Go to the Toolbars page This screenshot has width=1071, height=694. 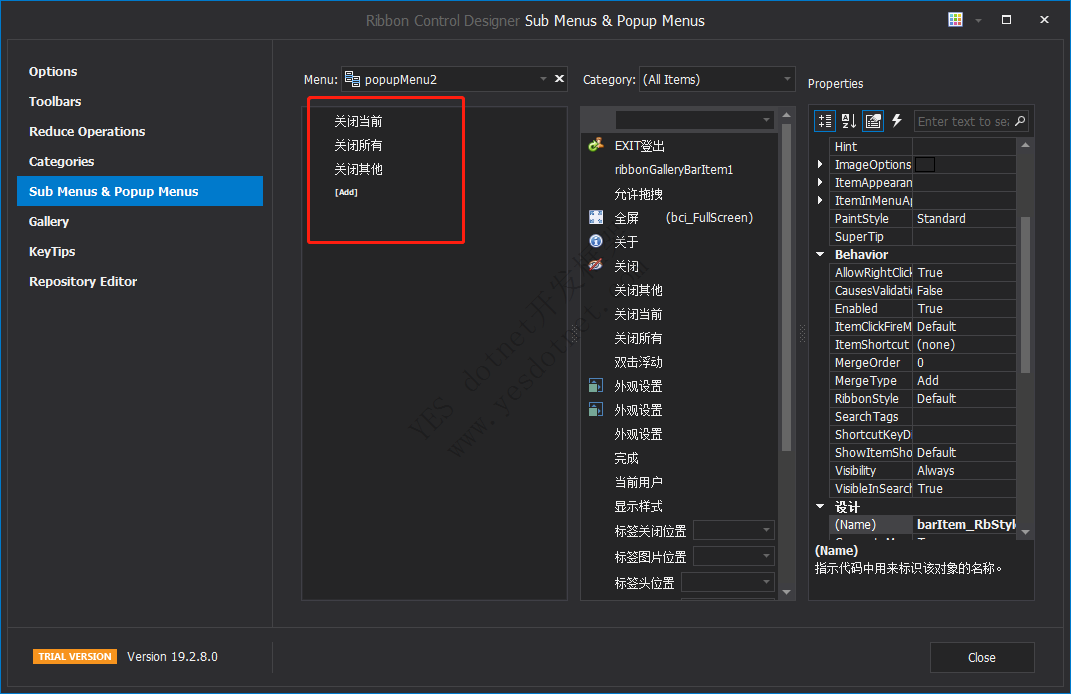click(x=55, y=101)
